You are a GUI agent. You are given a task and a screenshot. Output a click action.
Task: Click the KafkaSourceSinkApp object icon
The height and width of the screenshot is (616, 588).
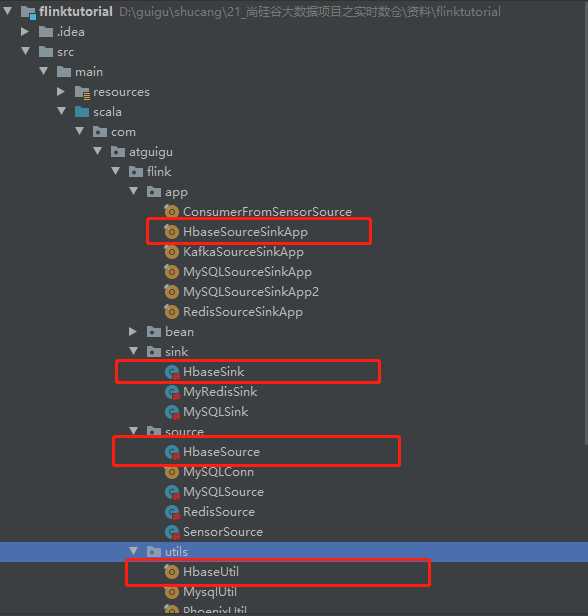coord(172,252)
